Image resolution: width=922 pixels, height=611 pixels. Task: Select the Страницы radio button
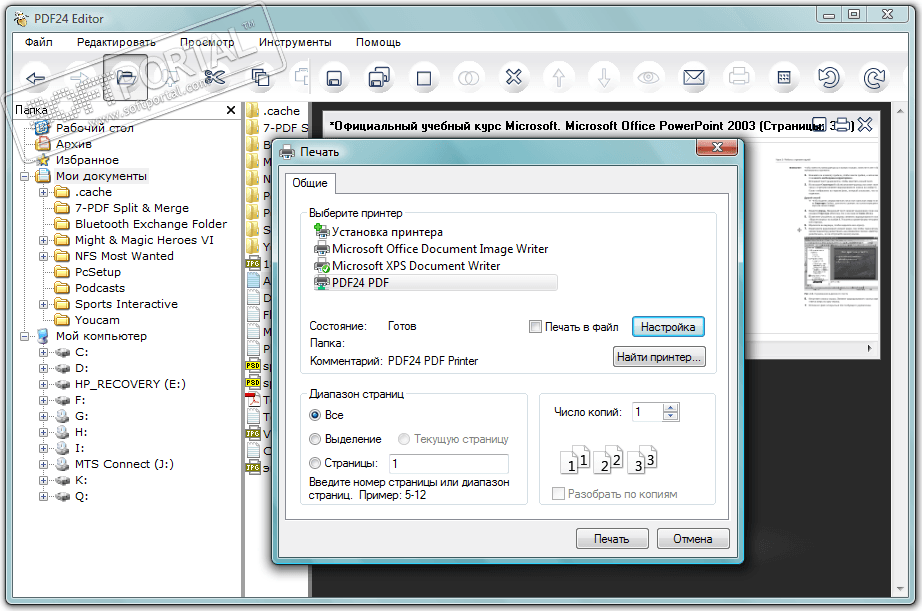click(x=315, y=463)
